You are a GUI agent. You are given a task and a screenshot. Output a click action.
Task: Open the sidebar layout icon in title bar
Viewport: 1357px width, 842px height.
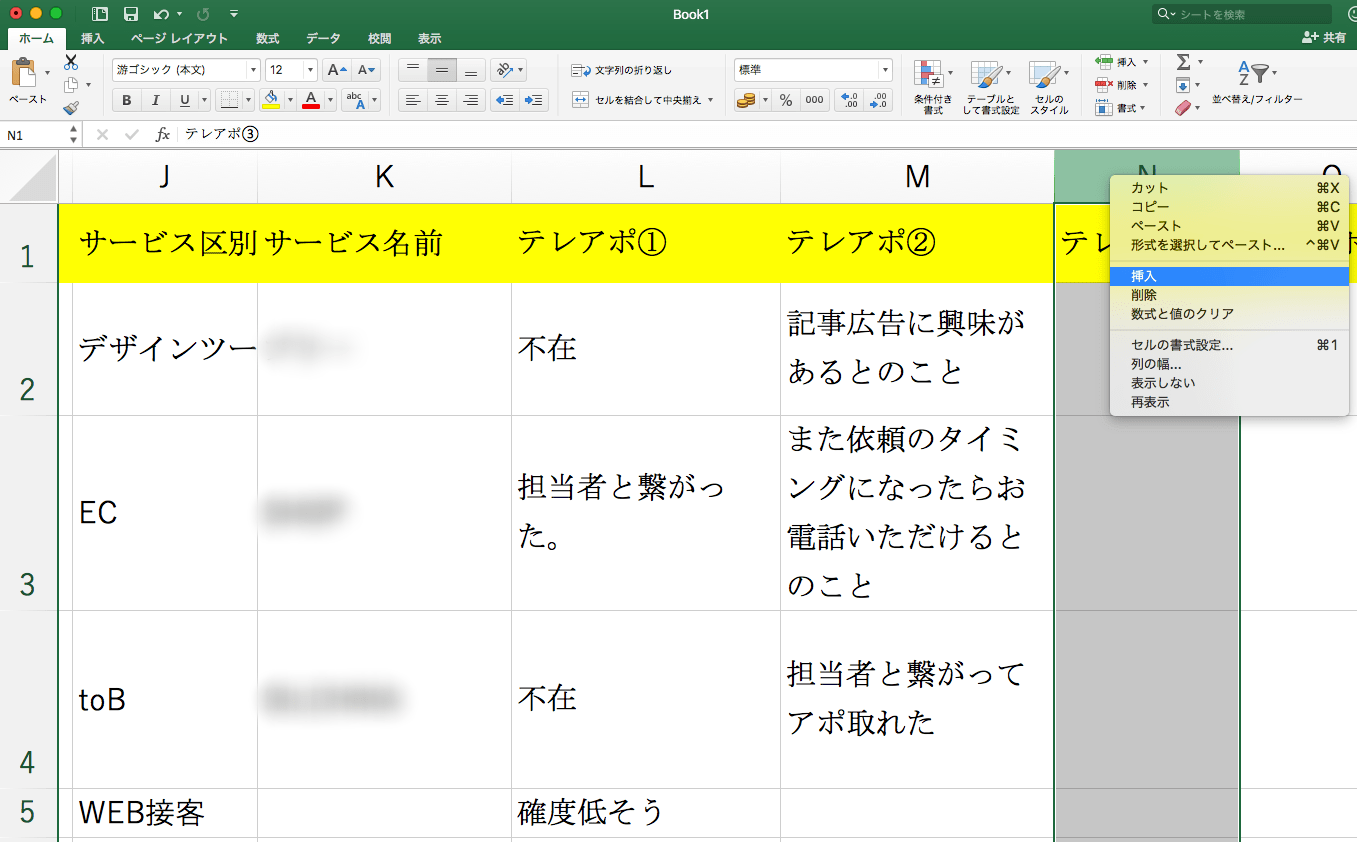click(100, 14)
